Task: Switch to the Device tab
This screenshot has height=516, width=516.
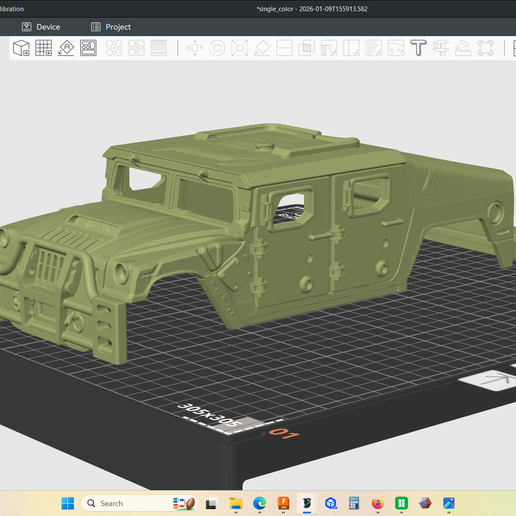Action: (x=41, y=27)
